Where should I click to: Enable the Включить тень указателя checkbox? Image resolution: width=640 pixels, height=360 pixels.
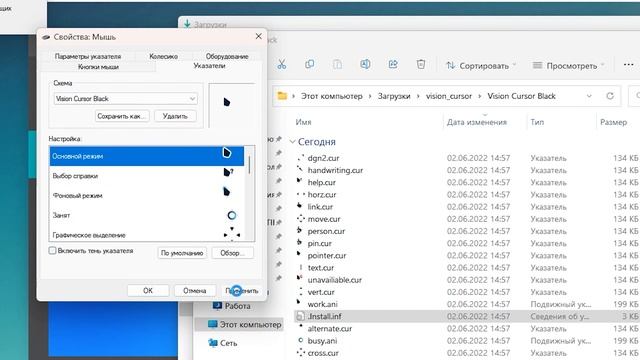pyautogui.click(x=52, y=251)
